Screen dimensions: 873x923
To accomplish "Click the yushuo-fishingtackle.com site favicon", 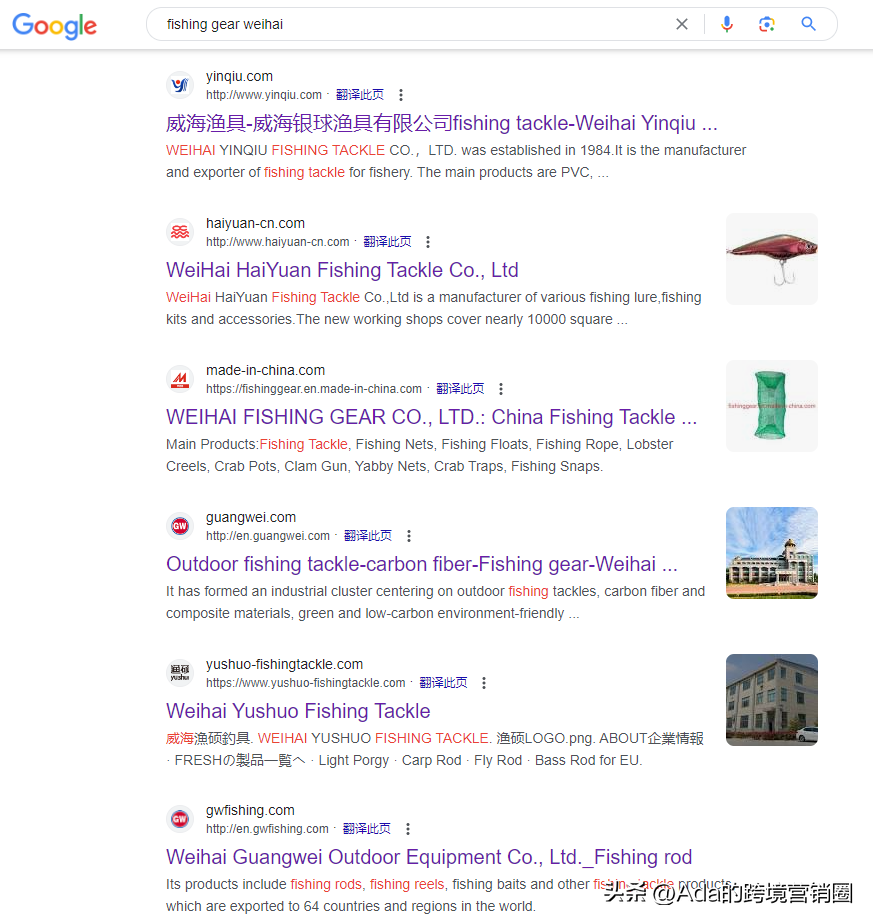I will pos(180,673).
